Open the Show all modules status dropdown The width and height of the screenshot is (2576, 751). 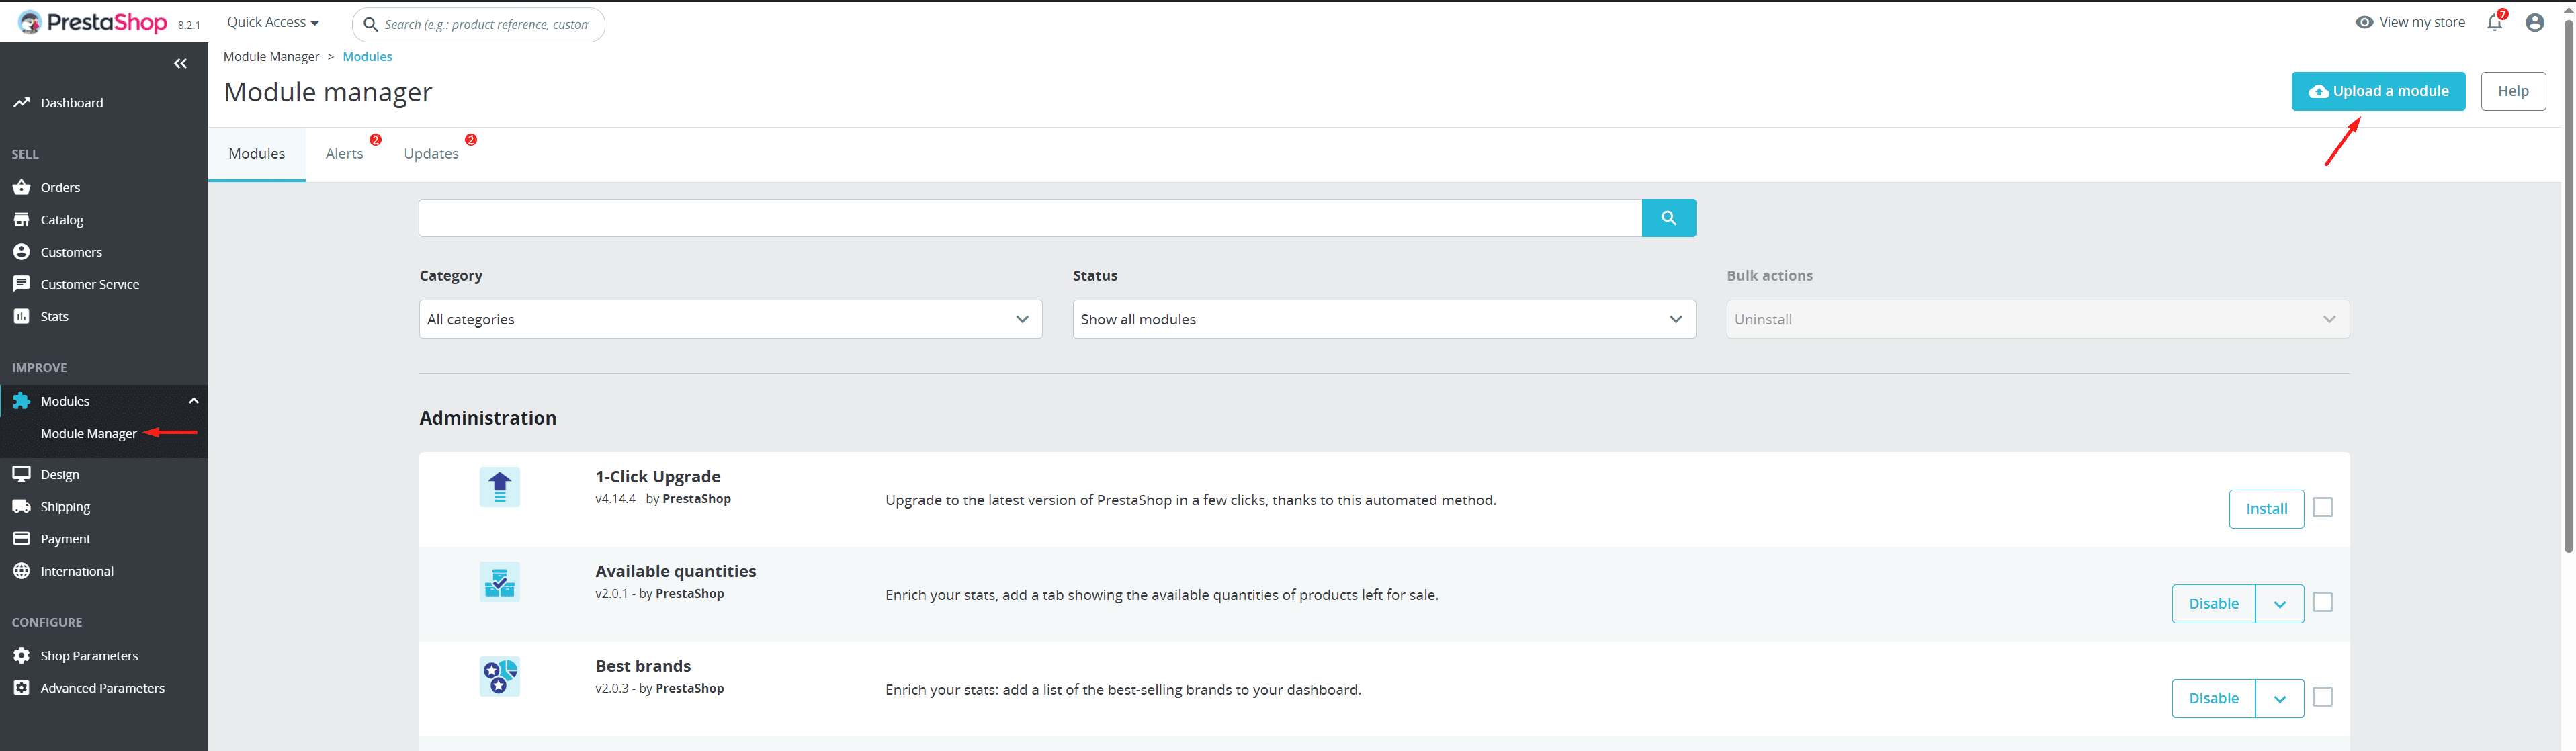[1383, 319]
